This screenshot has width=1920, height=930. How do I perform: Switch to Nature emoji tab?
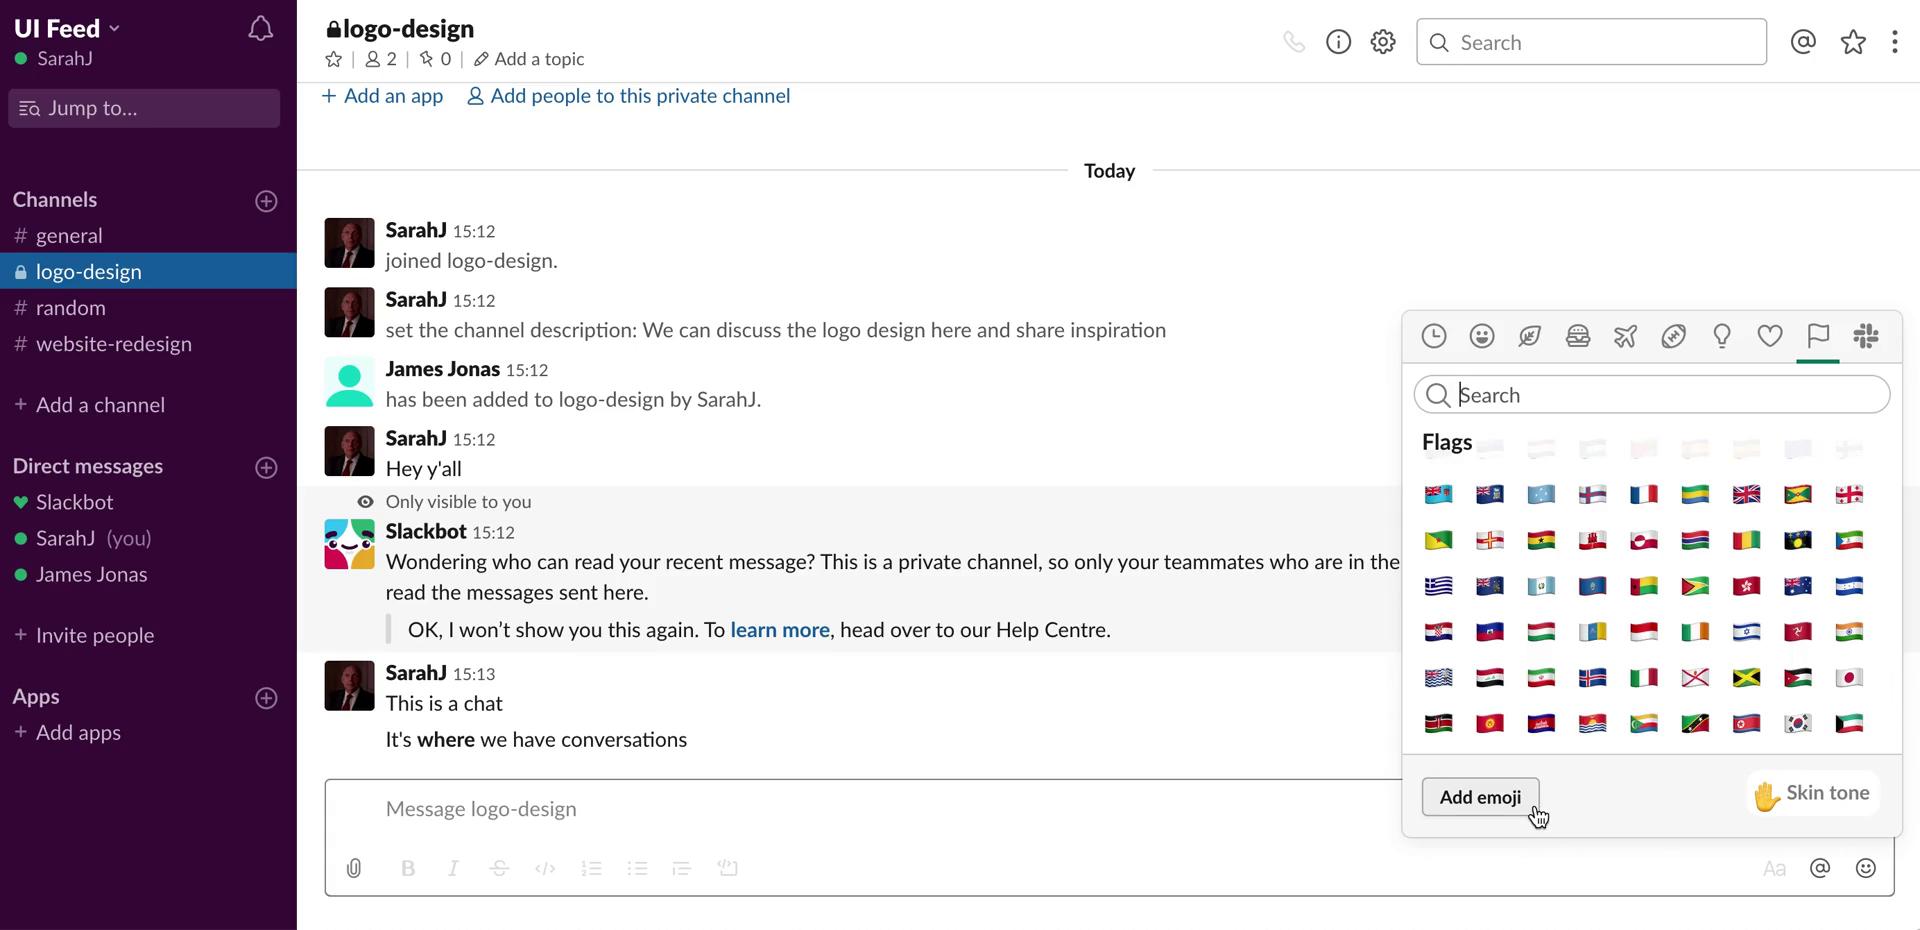[1530, 337]
